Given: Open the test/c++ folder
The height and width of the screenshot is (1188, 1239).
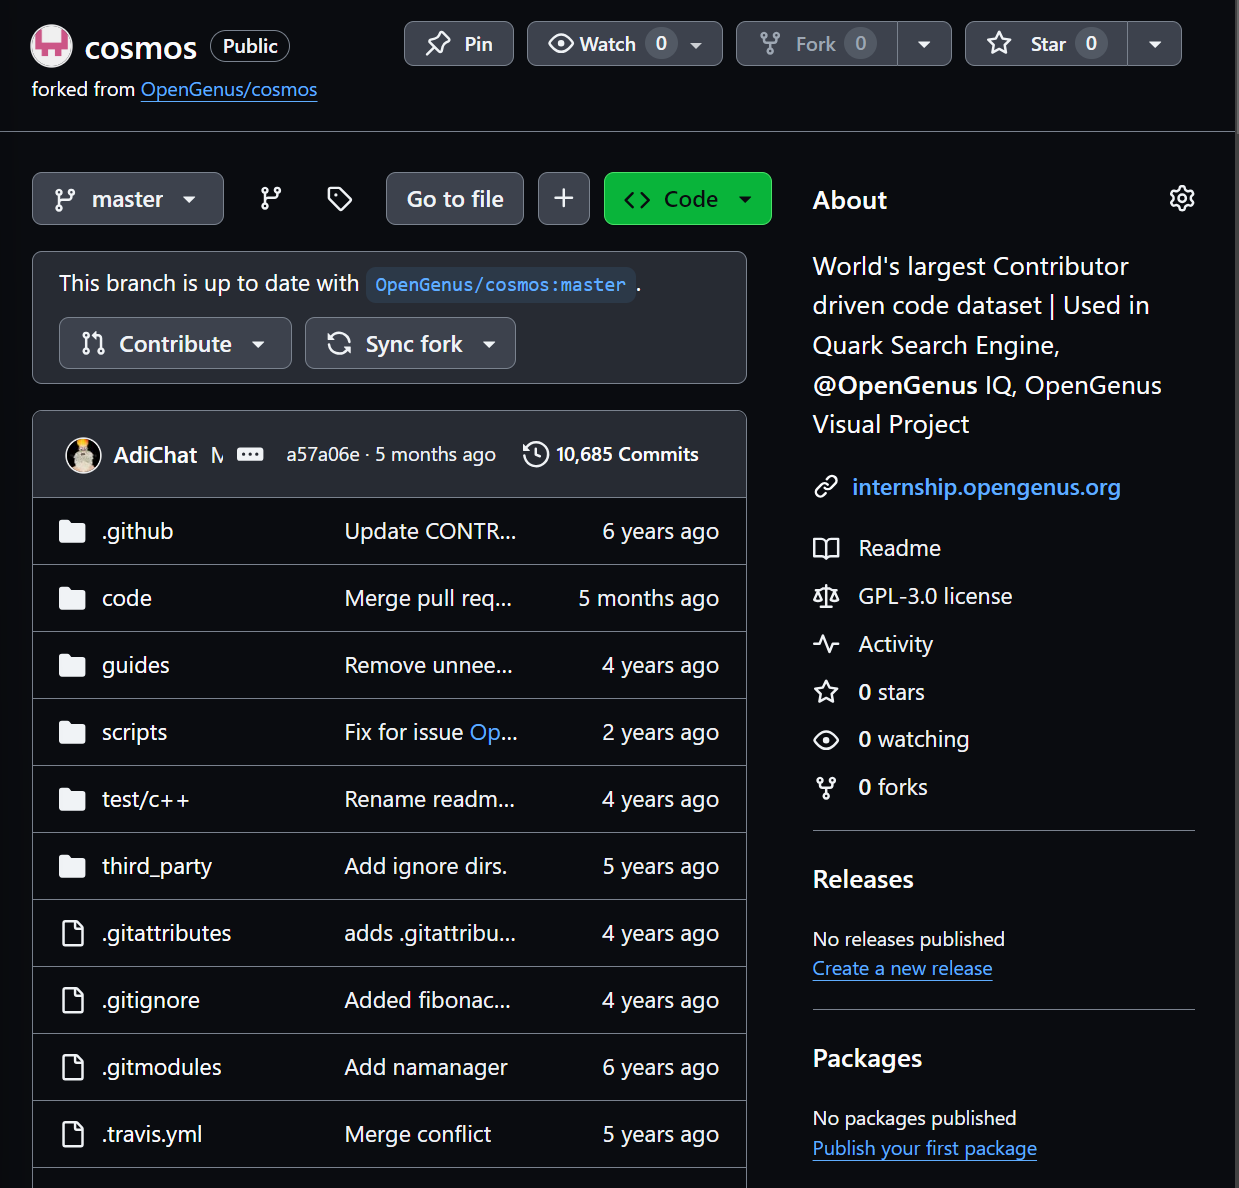Looking at the screenshot, I should coord(145,799).
